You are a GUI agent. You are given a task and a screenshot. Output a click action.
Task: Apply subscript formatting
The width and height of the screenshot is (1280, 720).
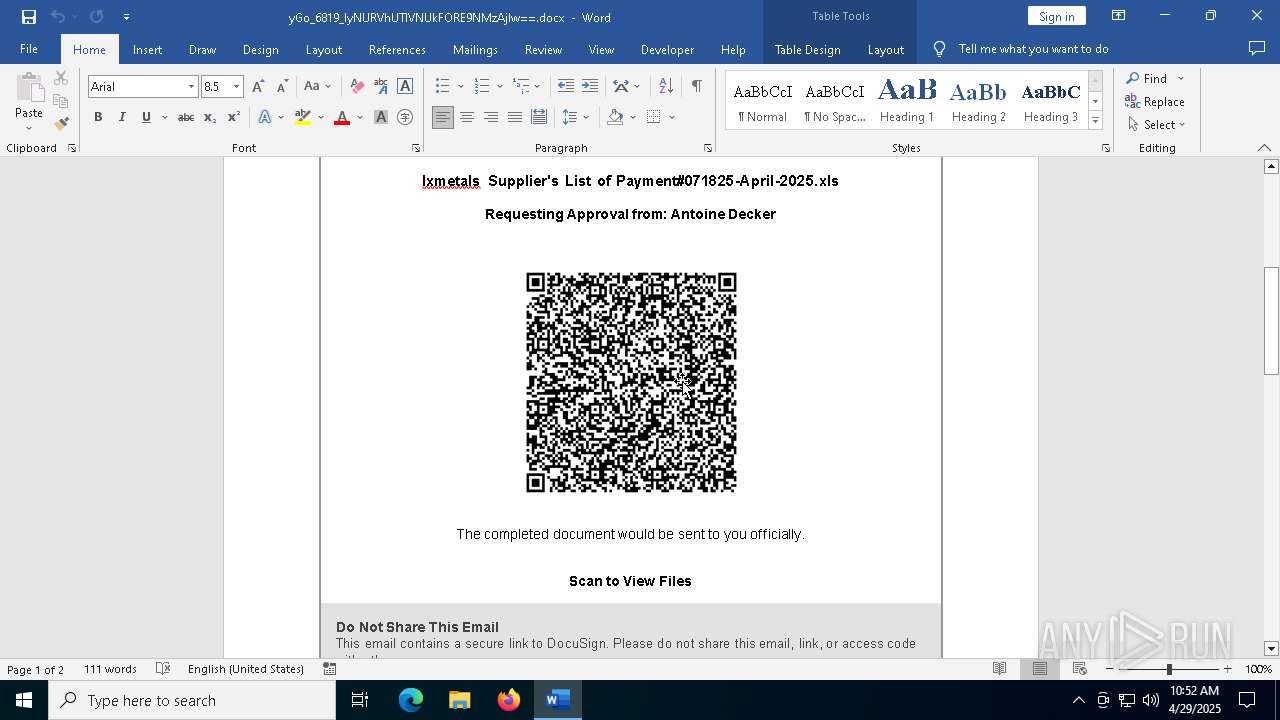(210, 118)
